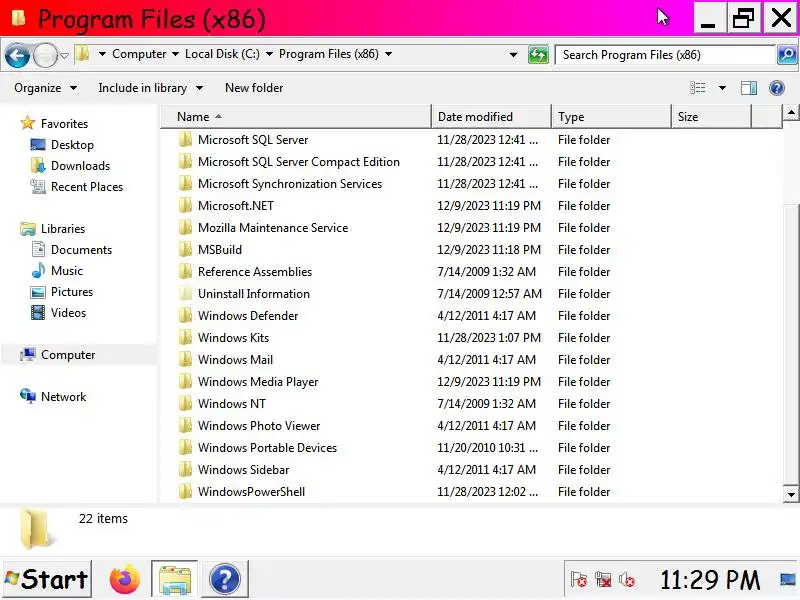Click scrollbar down arrow in file list
Viewport: 800px width, 600px height.
pos(791,494)
